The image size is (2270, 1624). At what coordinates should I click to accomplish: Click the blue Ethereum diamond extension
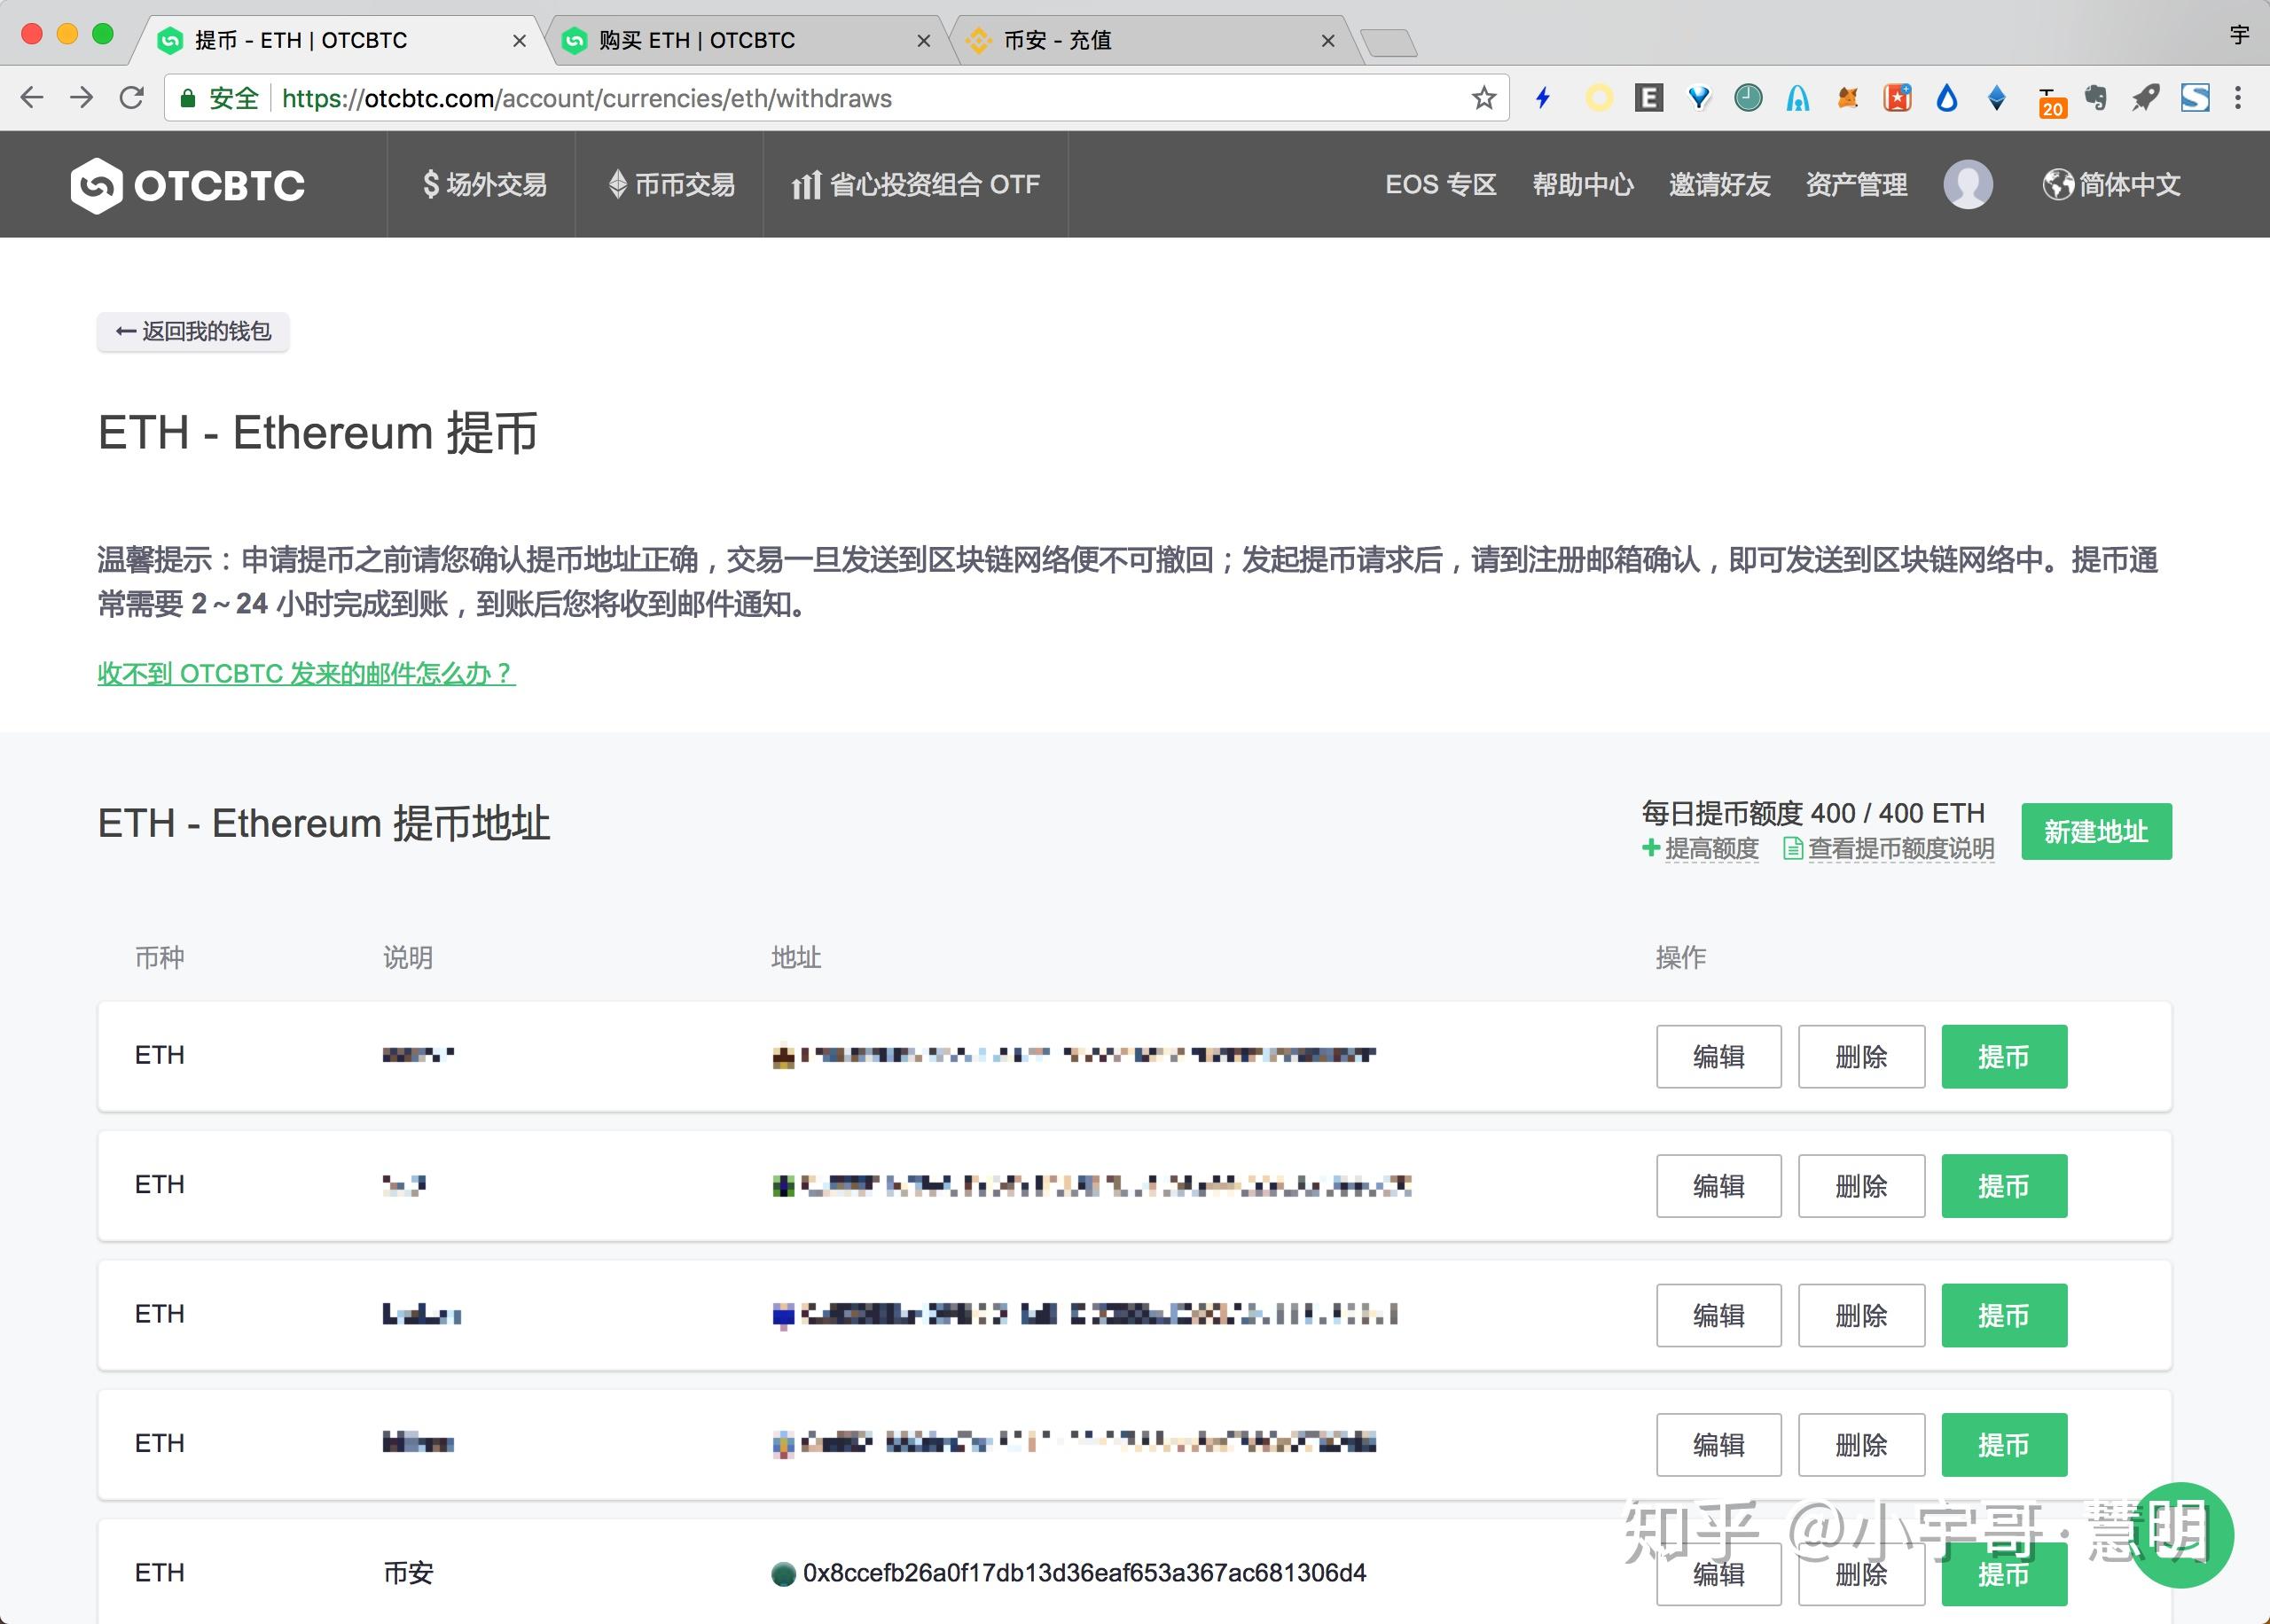[x=1997, y=98]
